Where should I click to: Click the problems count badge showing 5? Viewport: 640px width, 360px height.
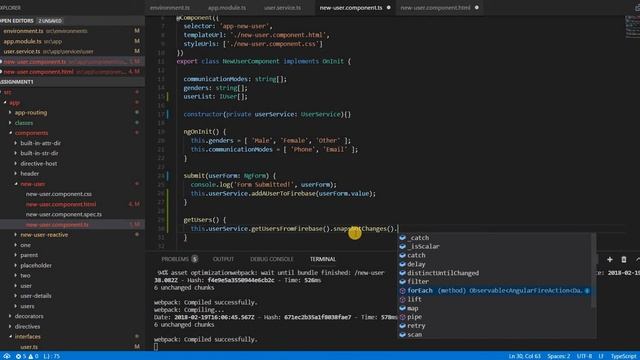pos(195,259)
